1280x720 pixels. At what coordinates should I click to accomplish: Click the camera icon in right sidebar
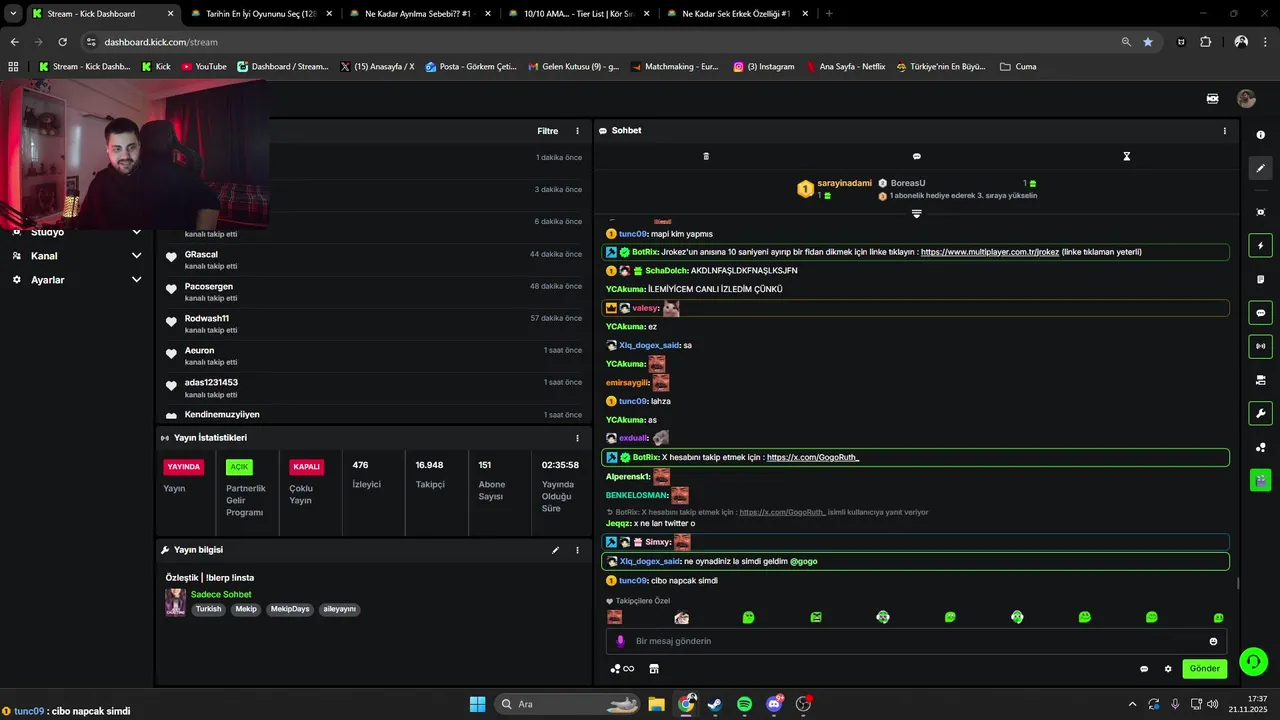click(1260, 380)
